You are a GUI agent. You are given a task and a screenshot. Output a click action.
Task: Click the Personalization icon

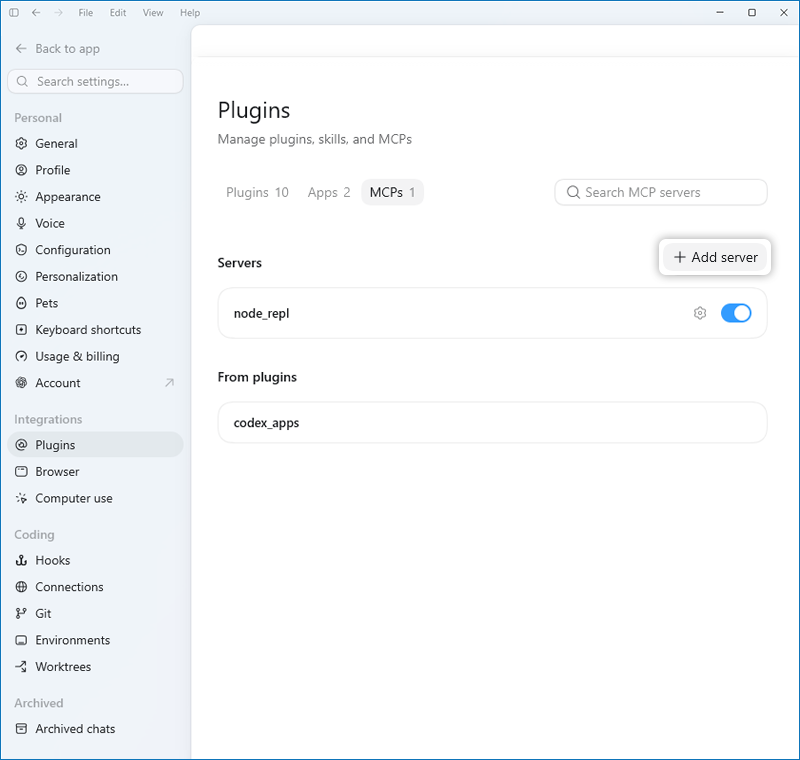pyautogui.click(x=21, y=276)
